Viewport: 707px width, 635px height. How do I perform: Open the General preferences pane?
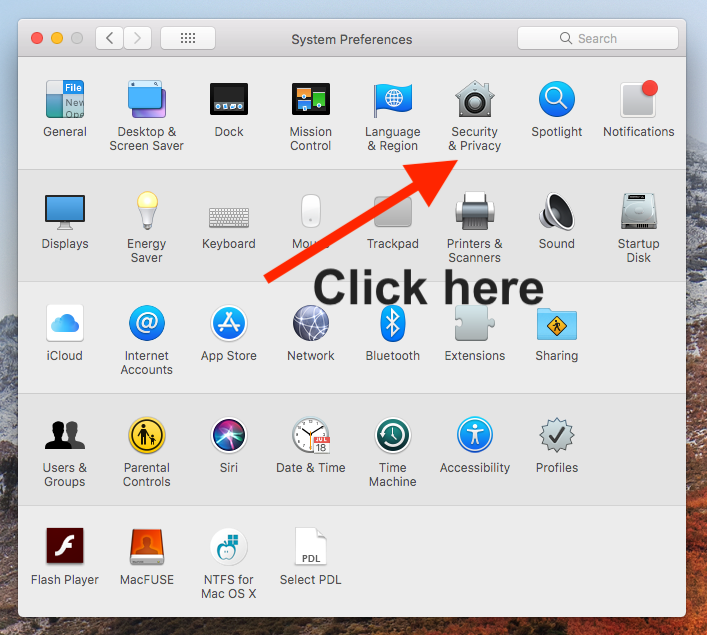(65, 99)
